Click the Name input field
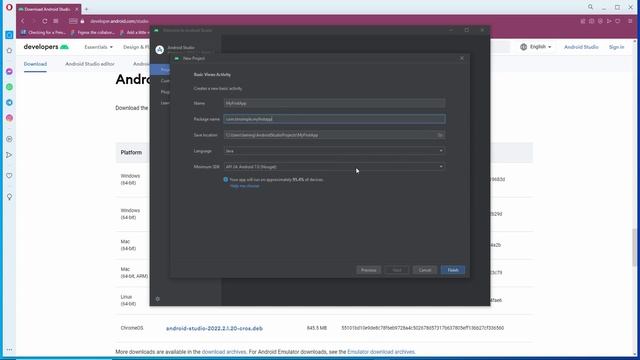This screenshot has height=360, width=640. coord(334,103)
